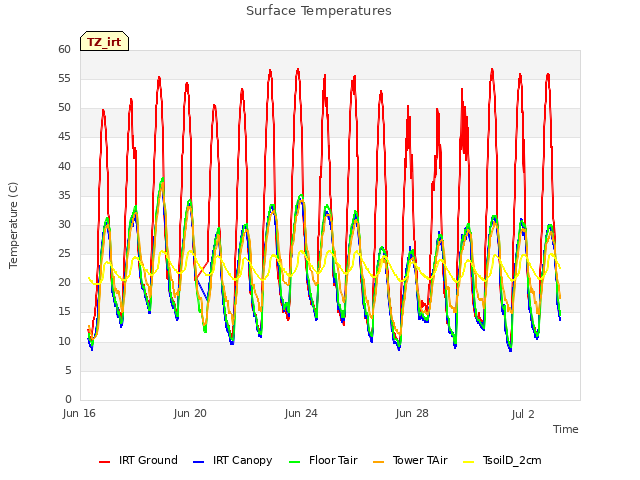
Task: Click the TZ_irt label box
Action: pyautogui.click(x=104, y=41)
